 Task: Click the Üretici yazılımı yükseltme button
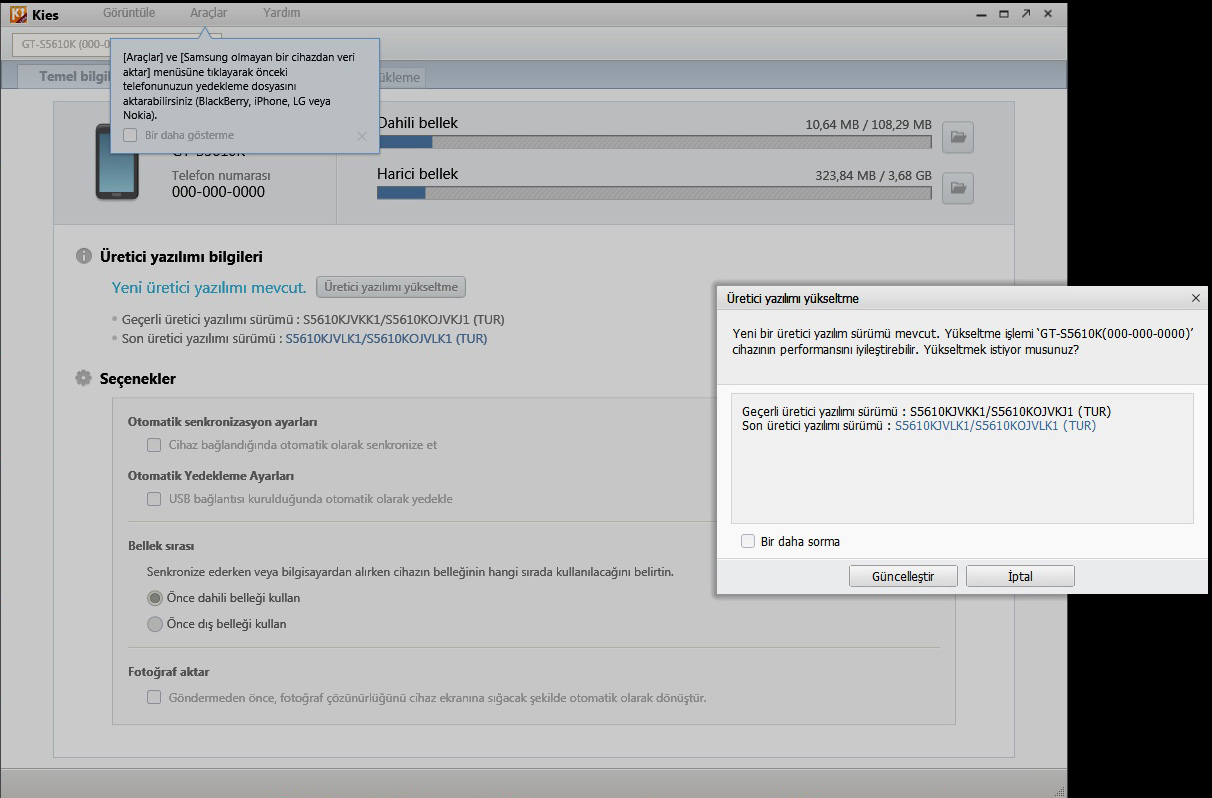pyautogui.click(x=391, y=287)
